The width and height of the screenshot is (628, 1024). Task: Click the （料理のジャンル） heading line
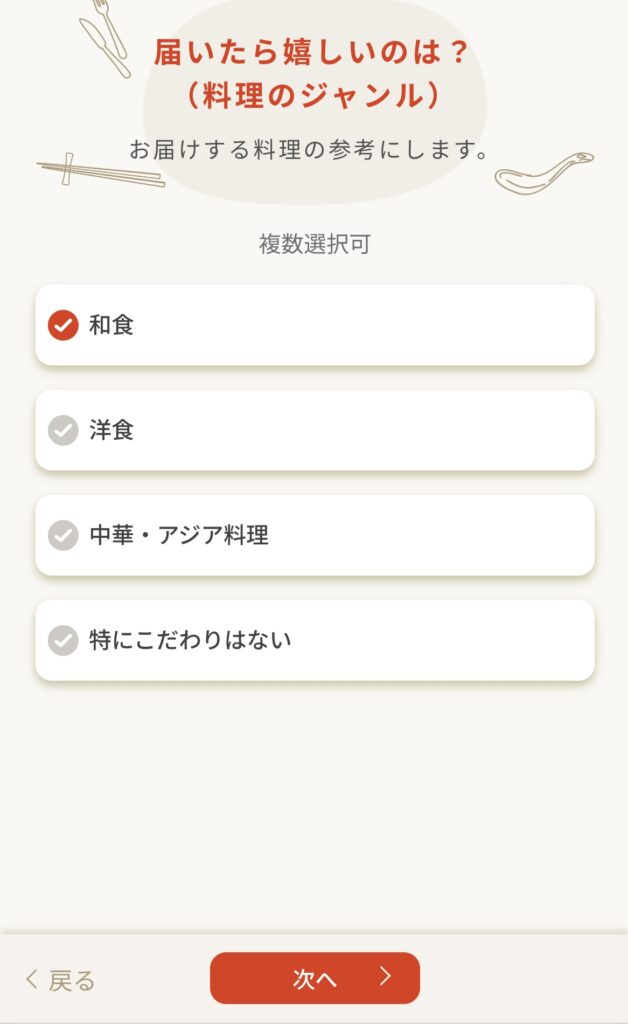click(314, 96)
